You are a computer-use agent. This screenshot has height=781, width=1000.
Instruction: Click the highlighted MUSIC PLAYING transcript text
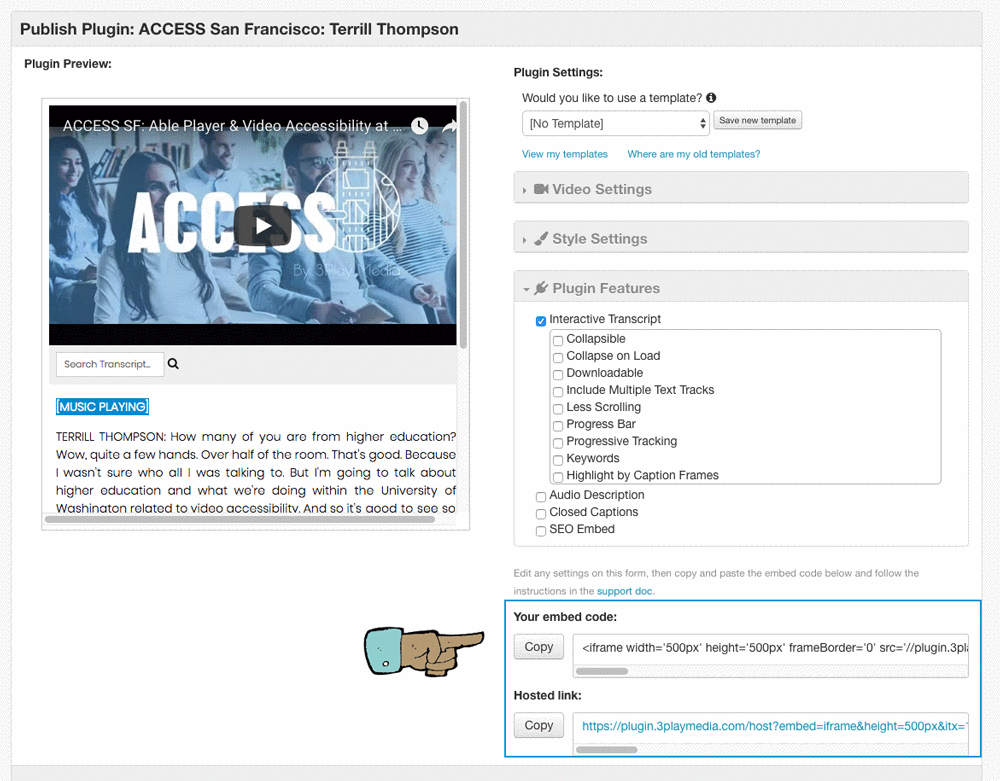[102, 407]
